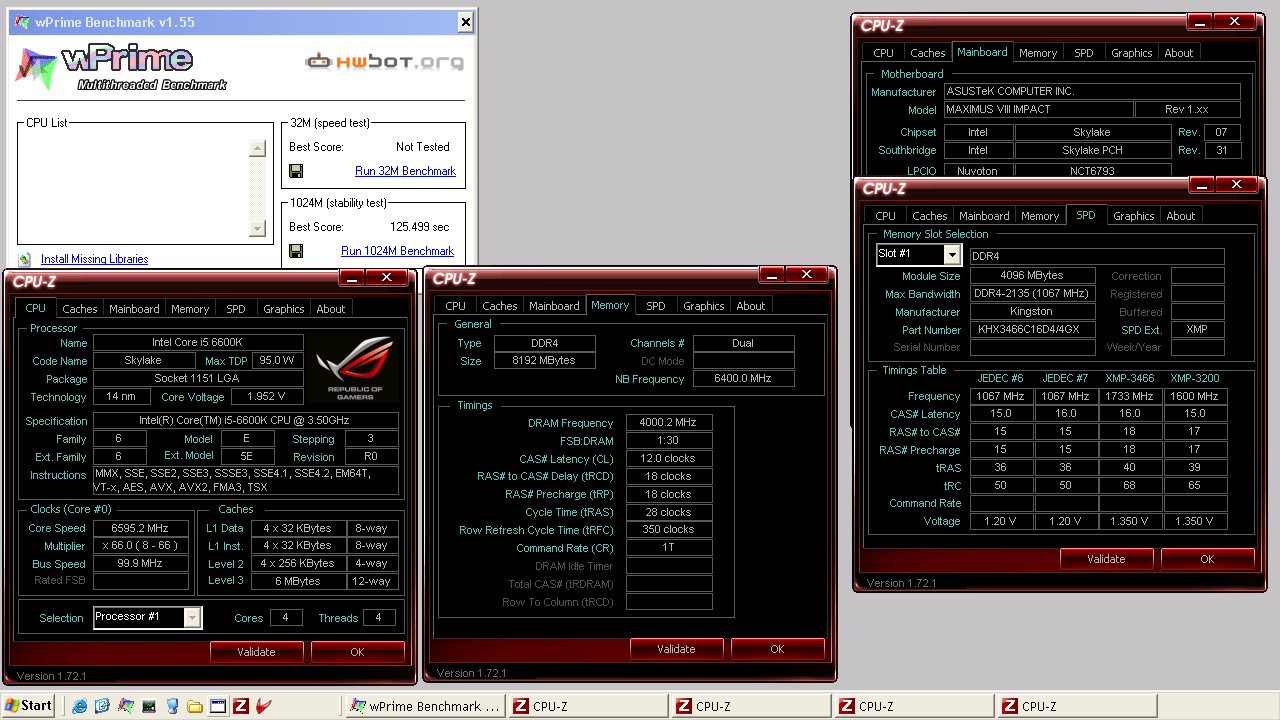This screenshot has height=720, width=1280.
Task: Click Validate in the CPU window
Action: pos(256,652)
